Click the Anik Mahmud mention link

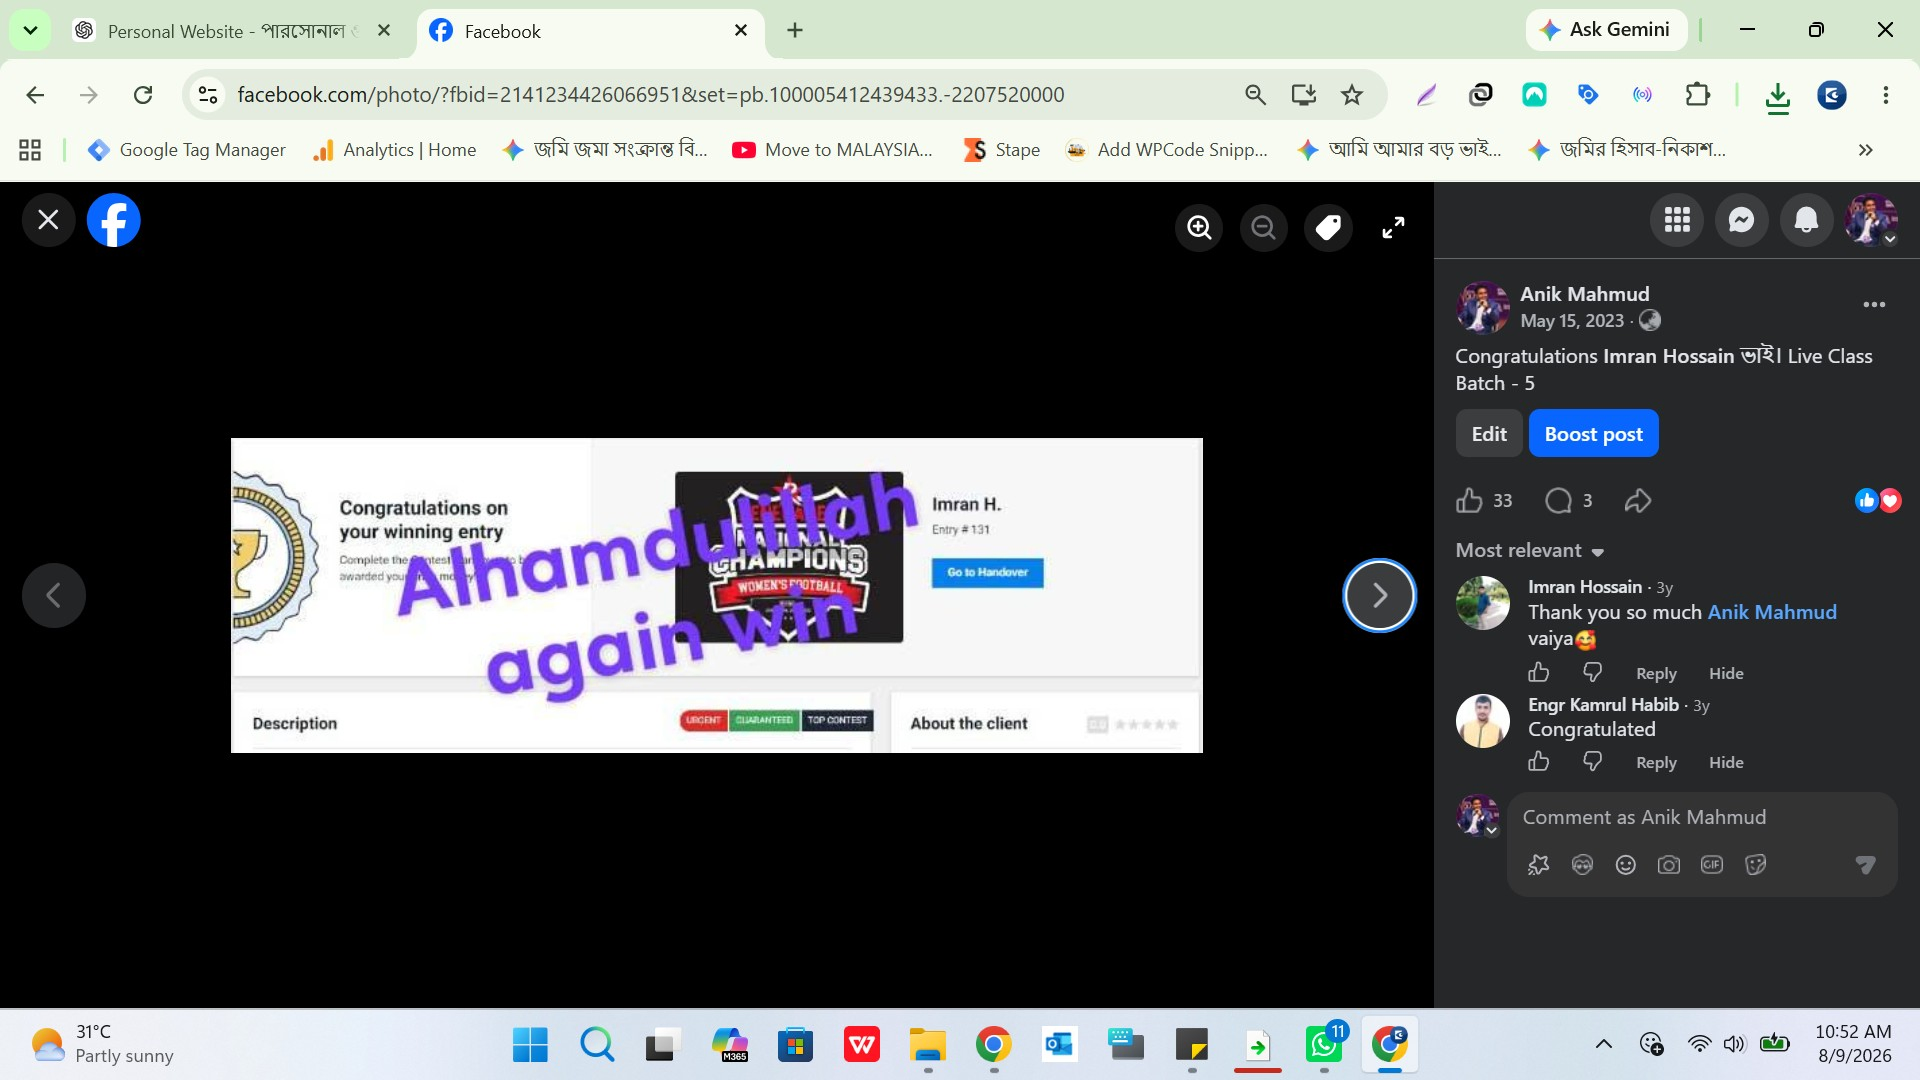tap(1772, 612)
